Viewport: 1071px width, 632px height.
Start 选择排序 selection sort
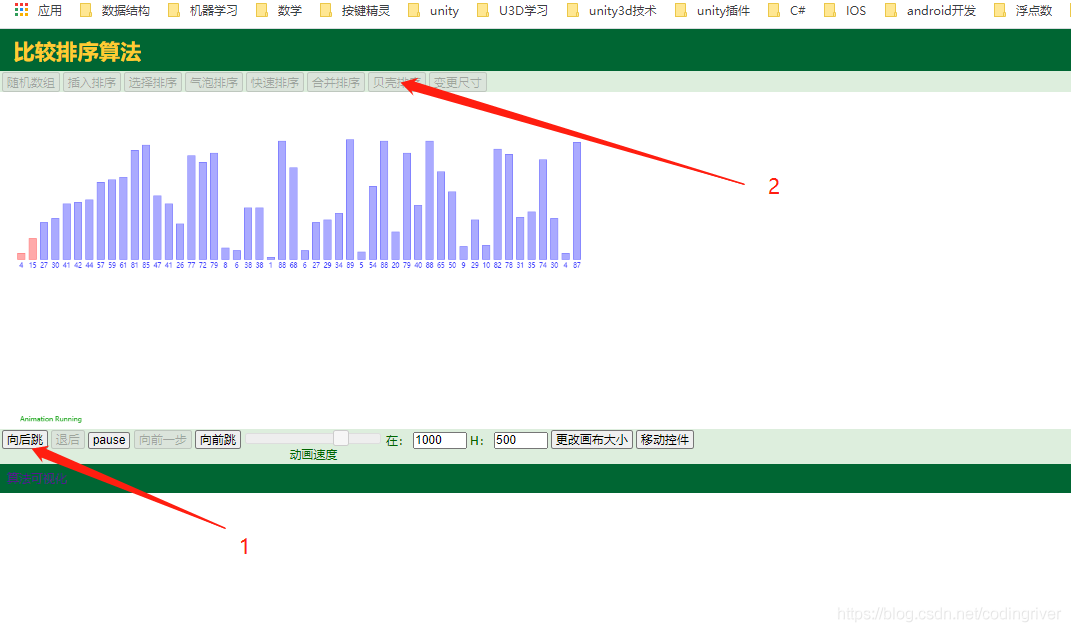coord(152,82)
